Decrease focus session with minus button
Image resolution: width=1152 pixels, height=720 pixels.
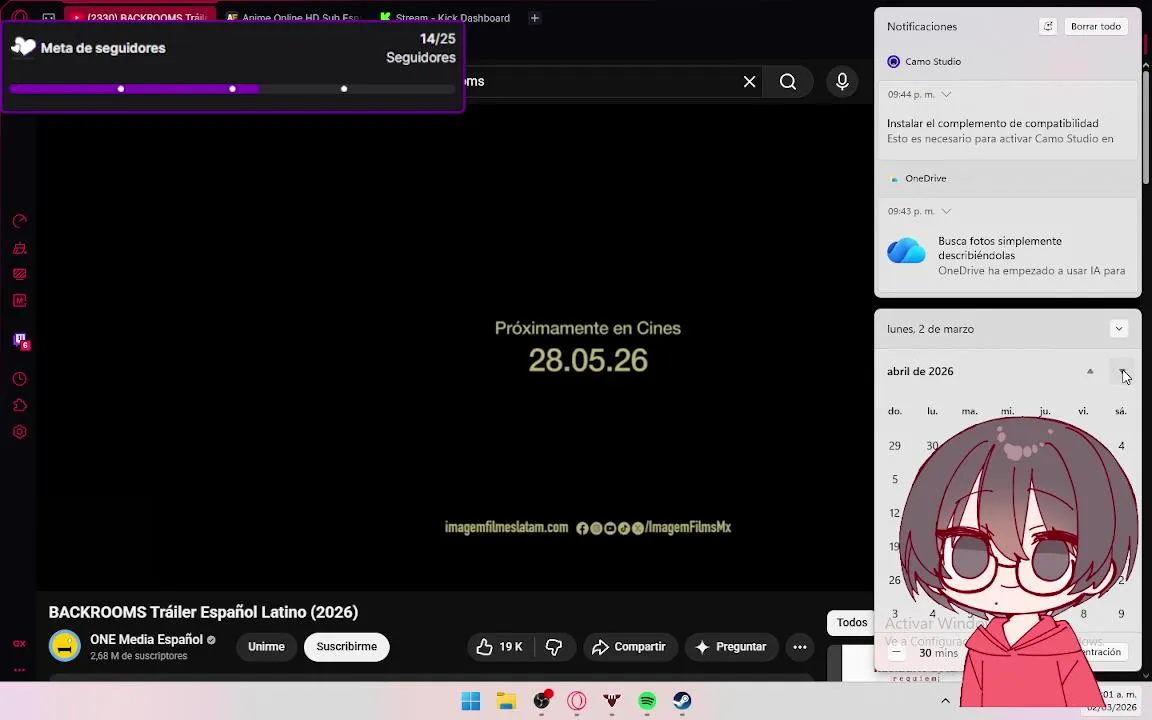[x=897, y=652]
